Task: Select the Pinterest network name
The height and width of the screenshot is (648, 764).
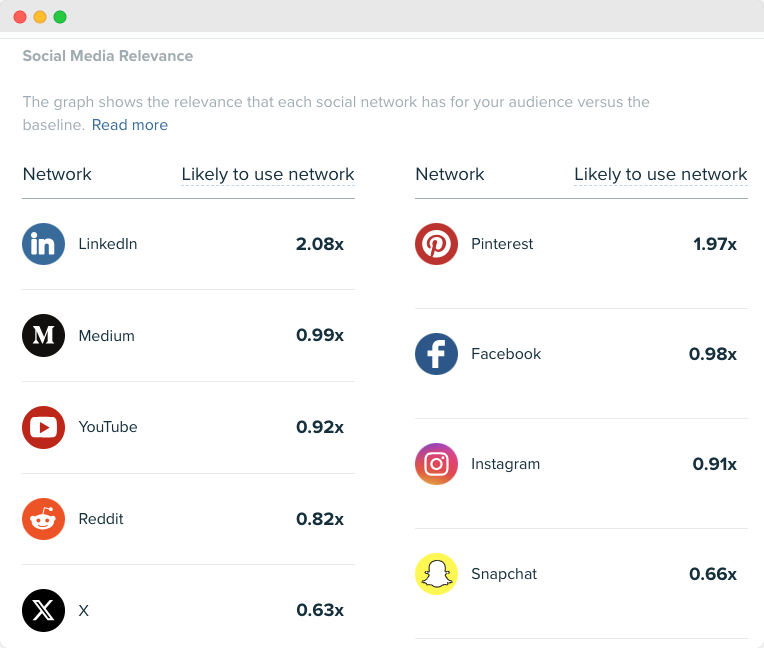Action: click(502, 244)
